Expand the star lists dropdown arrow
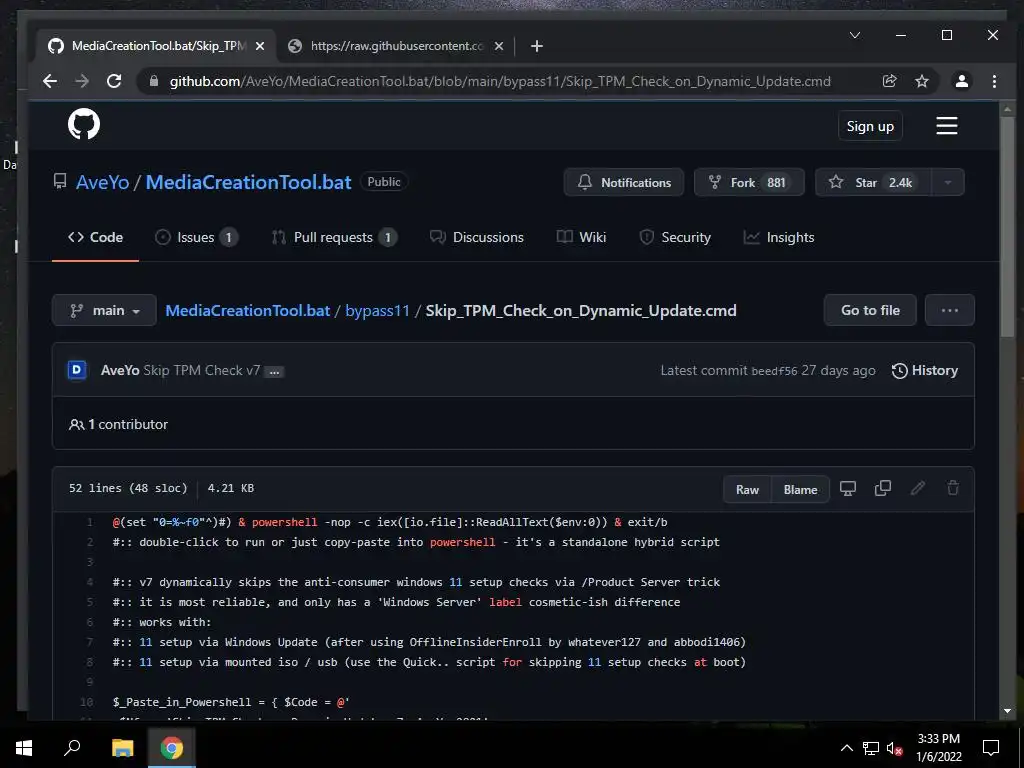 [948, 182]
